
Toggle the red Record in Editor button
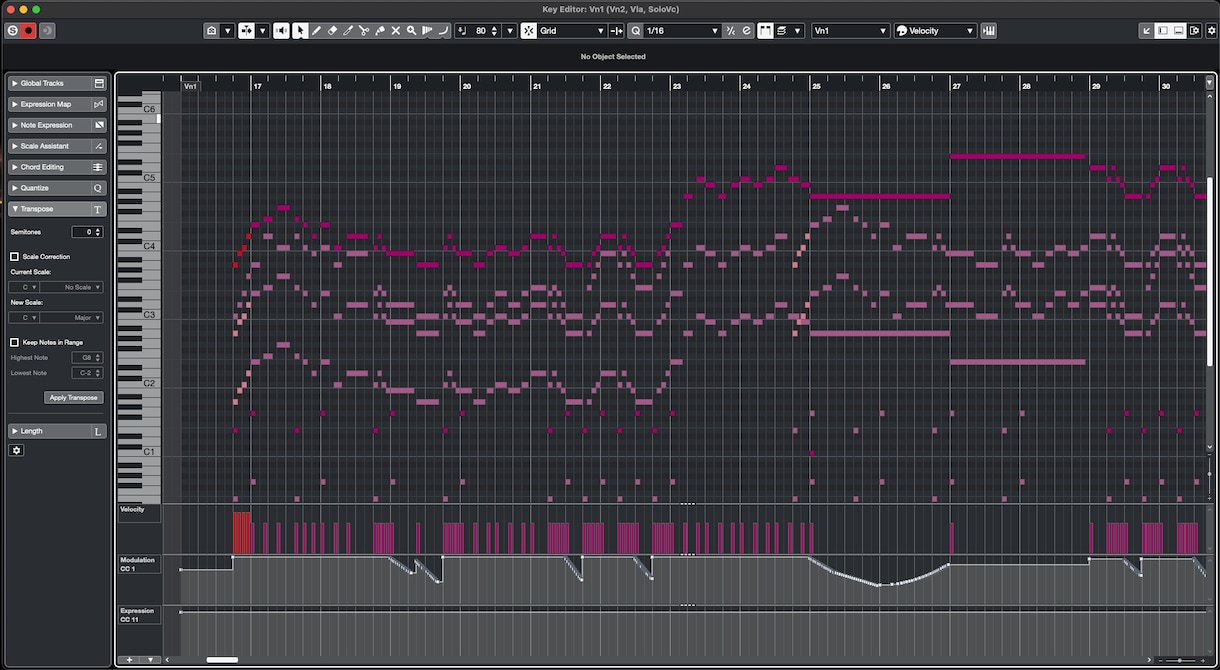[x=29, y=31]
